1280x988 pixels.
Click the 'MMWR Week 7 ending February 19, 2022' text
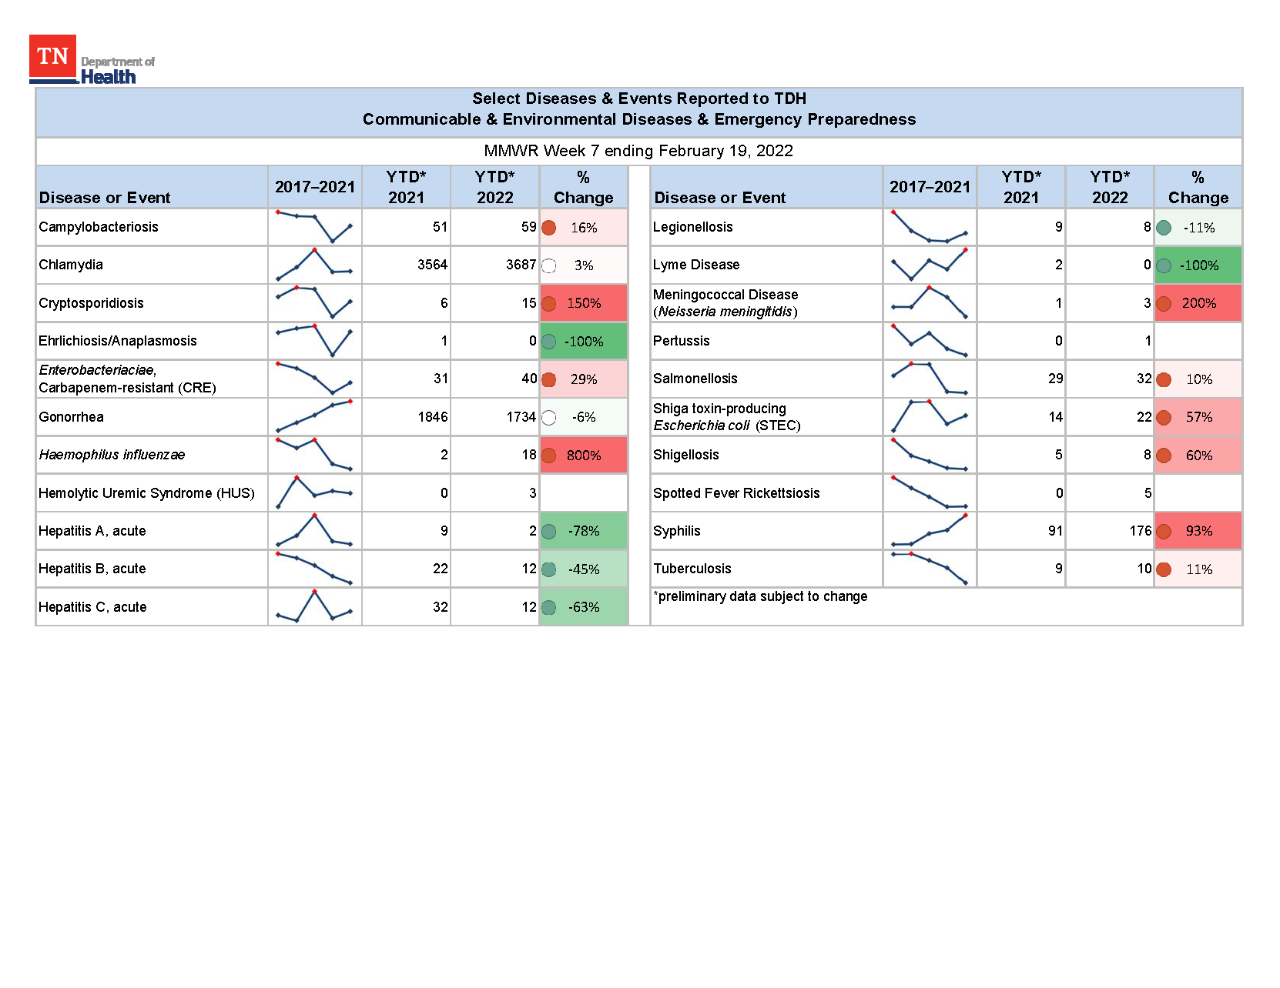pyautogui.click(x=638, y=151)
